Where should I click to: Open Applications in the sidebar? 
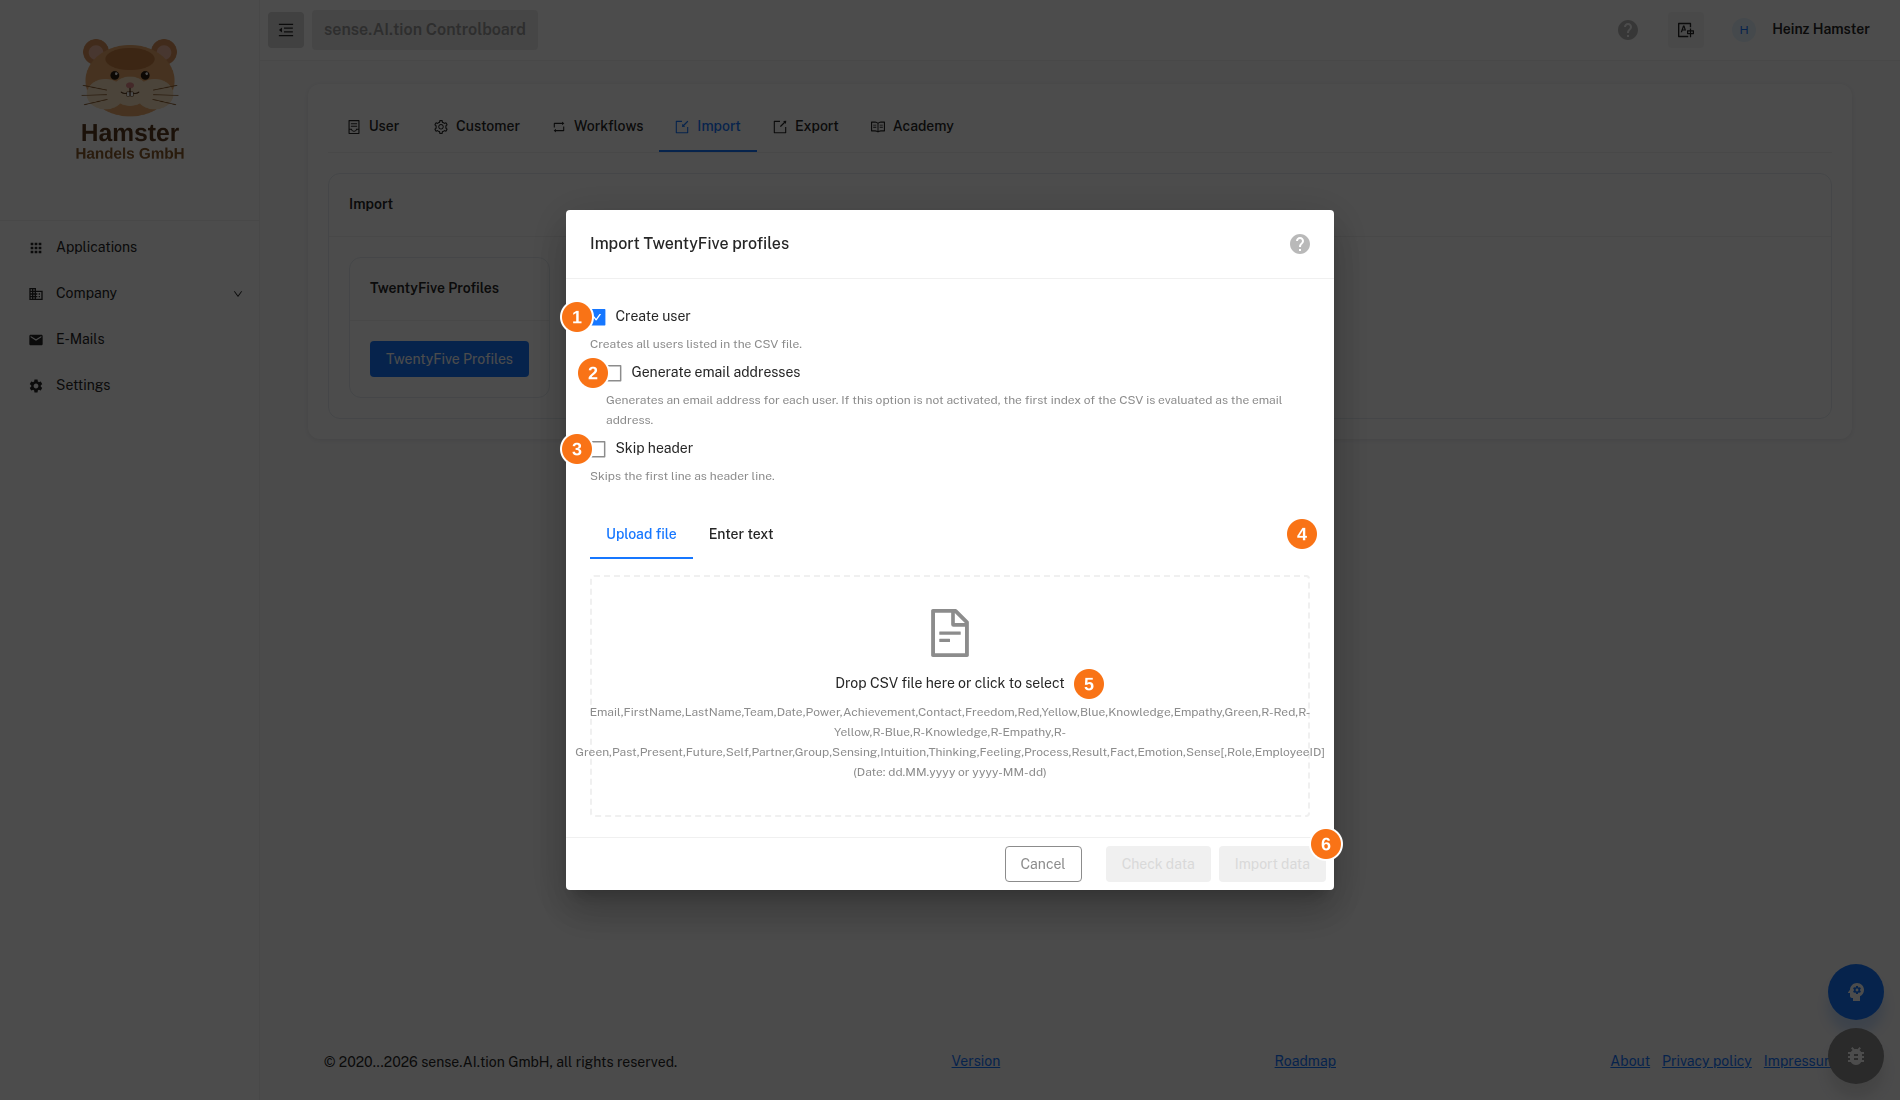point(96,247)
